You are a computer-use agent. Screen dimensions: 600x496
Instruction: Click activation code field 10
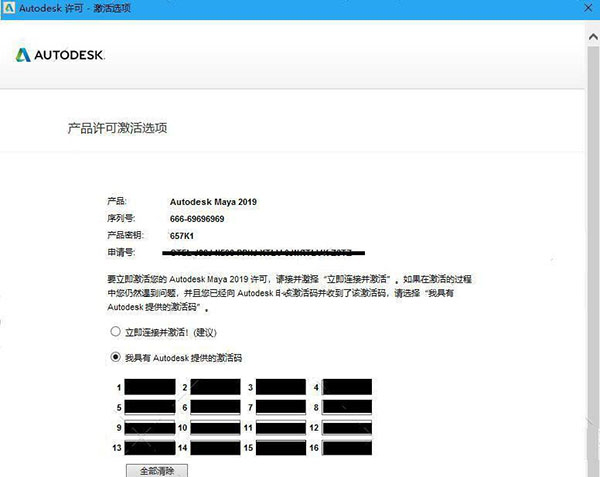[215, 427]
